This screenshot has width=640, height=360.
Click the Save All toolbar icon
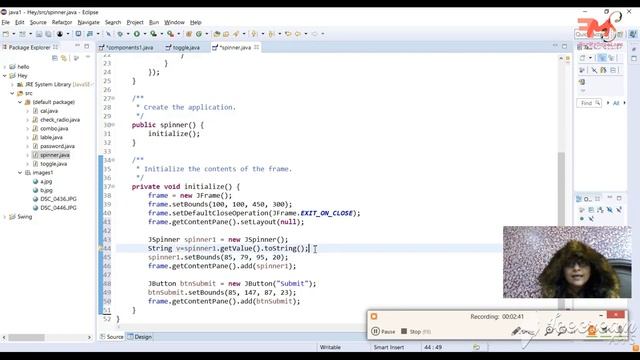point(48,34)
